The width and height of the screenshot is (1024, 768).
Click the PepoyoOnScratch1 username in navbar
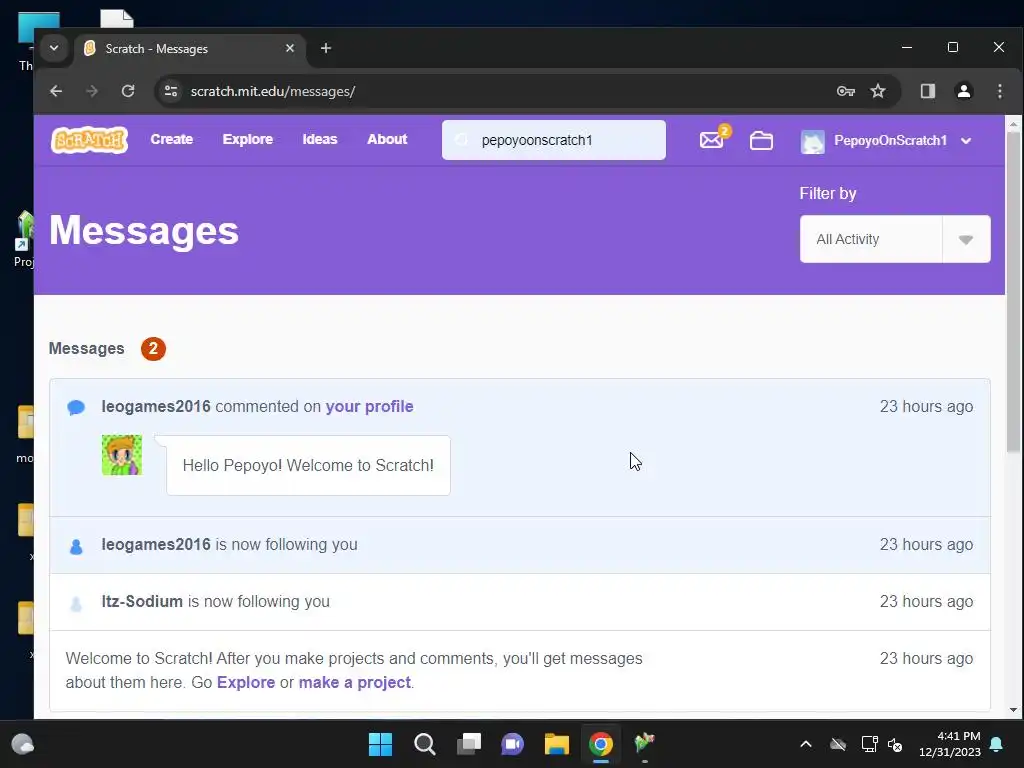[890, 141]
